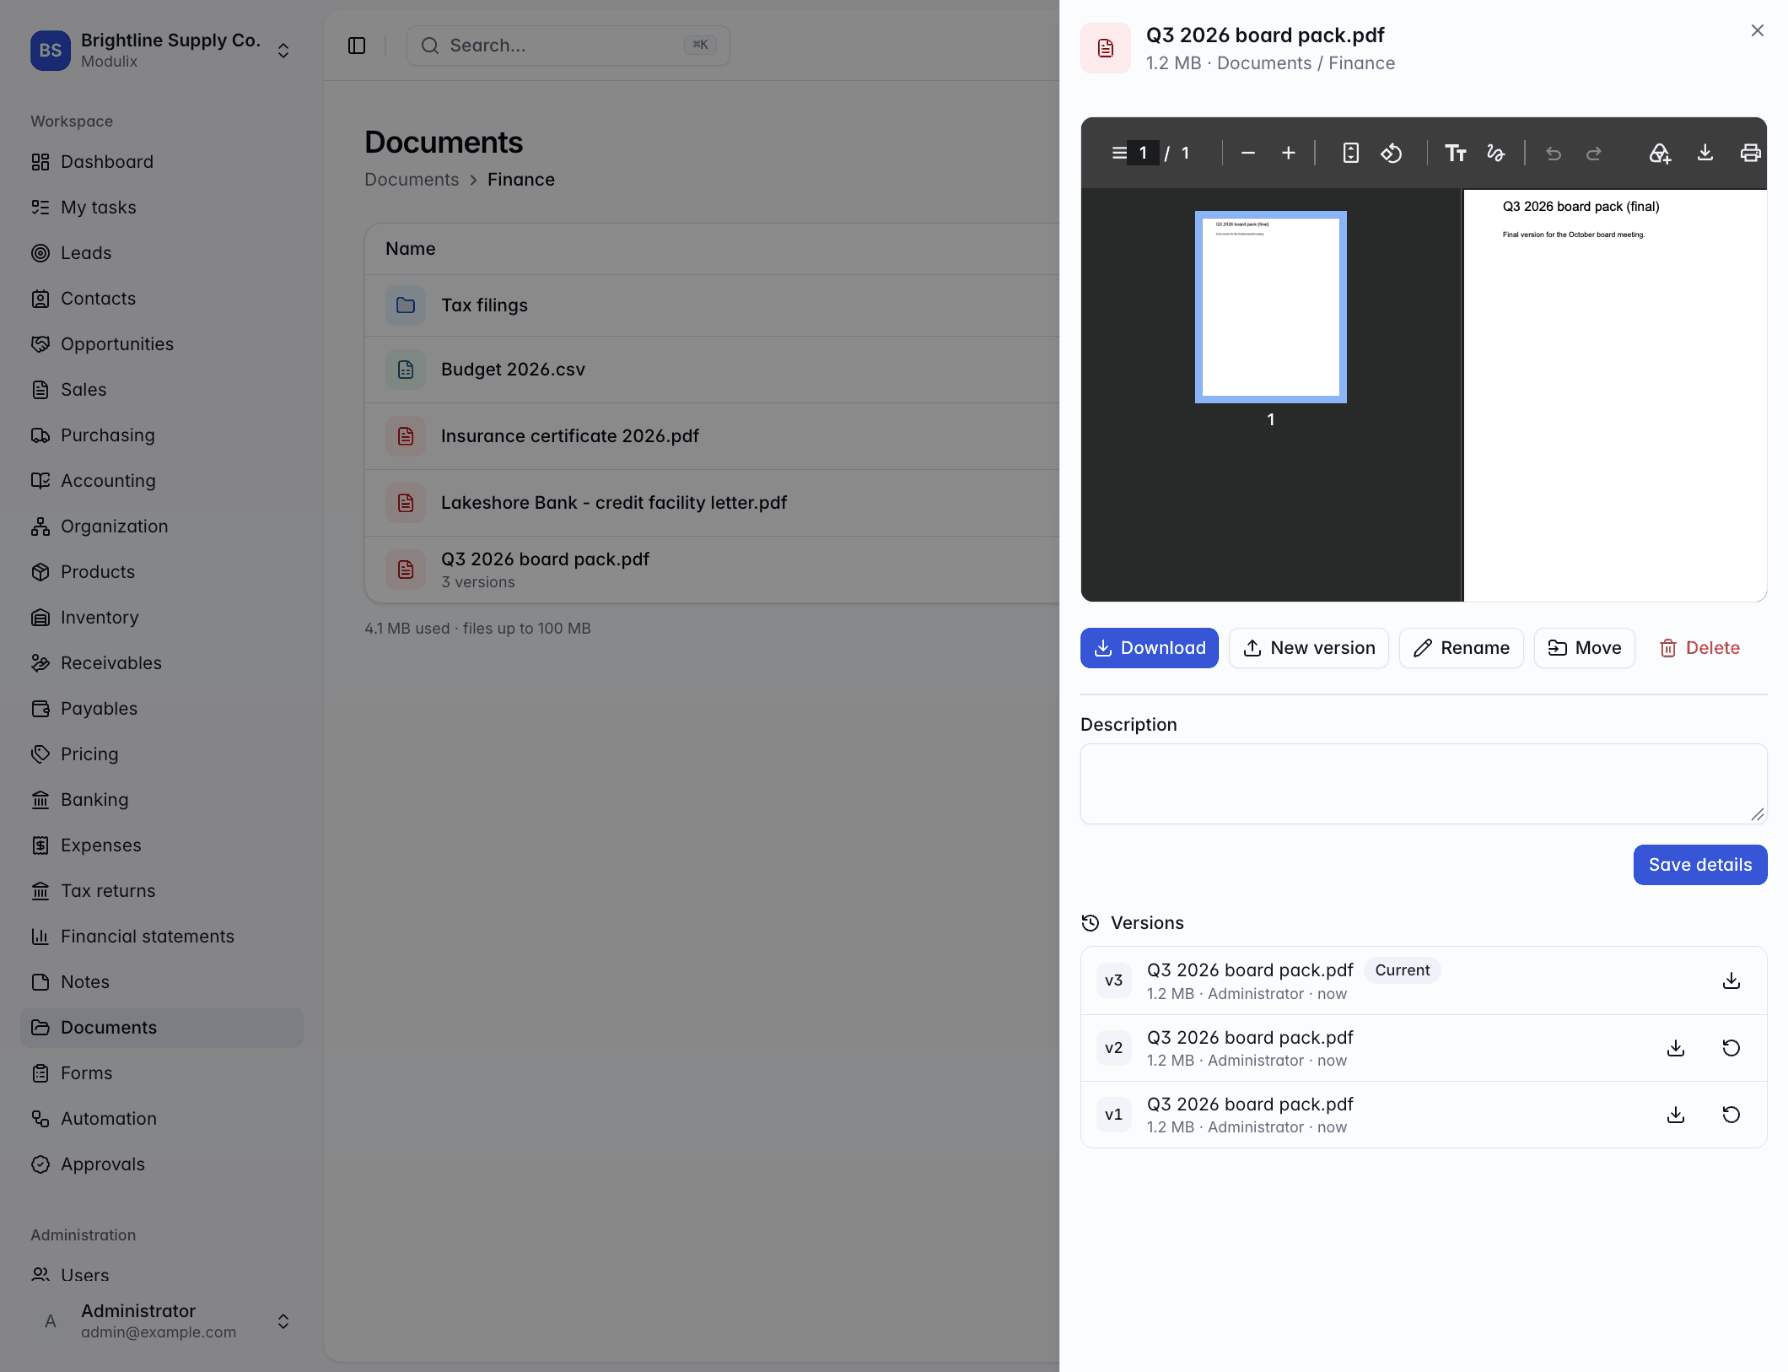
Task: Click the PDF toolbar download icon
Action: 1706,153
